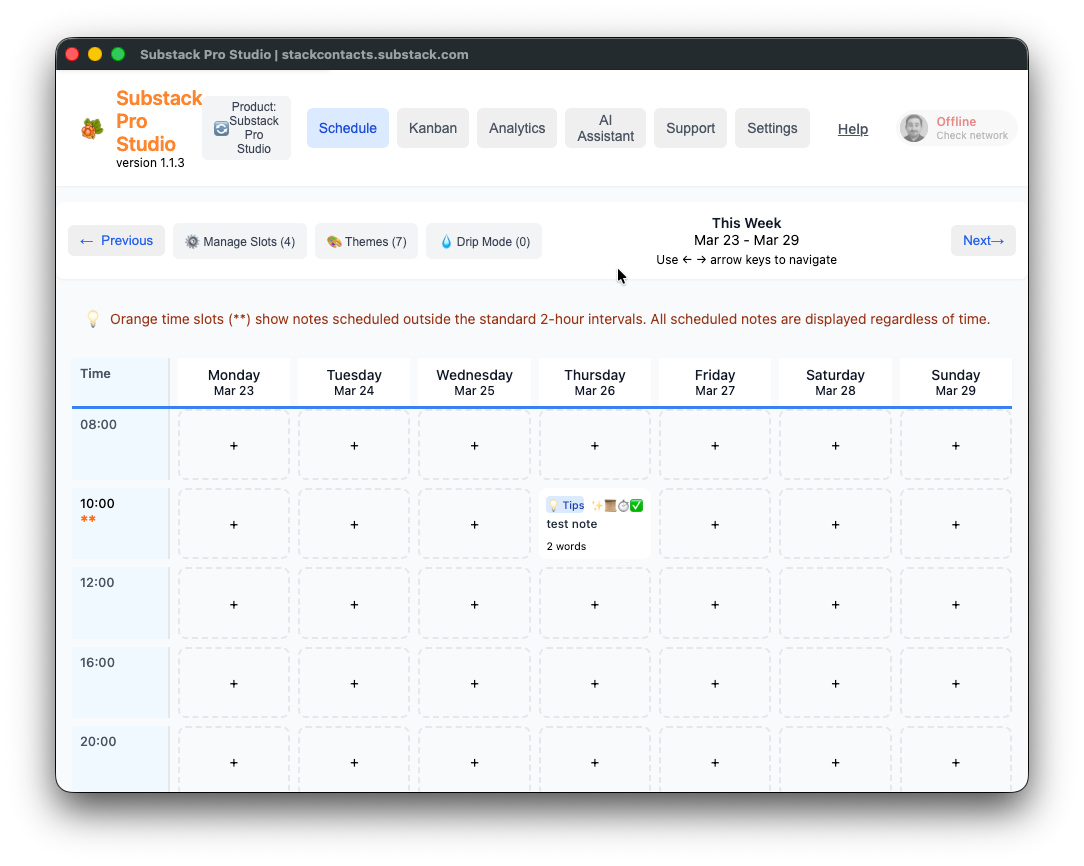Toggle Drip Mode (0)
This screenshot has height=866, width=1084.
point(484,241)
